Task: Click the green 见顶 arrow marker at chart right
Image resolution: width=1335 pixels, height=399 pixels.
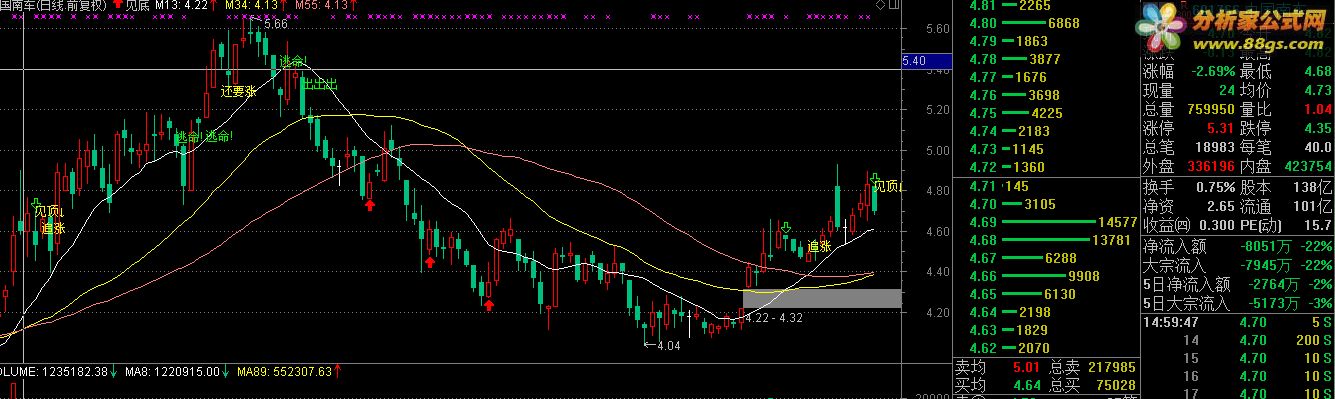Action: [x=873, y=176]
